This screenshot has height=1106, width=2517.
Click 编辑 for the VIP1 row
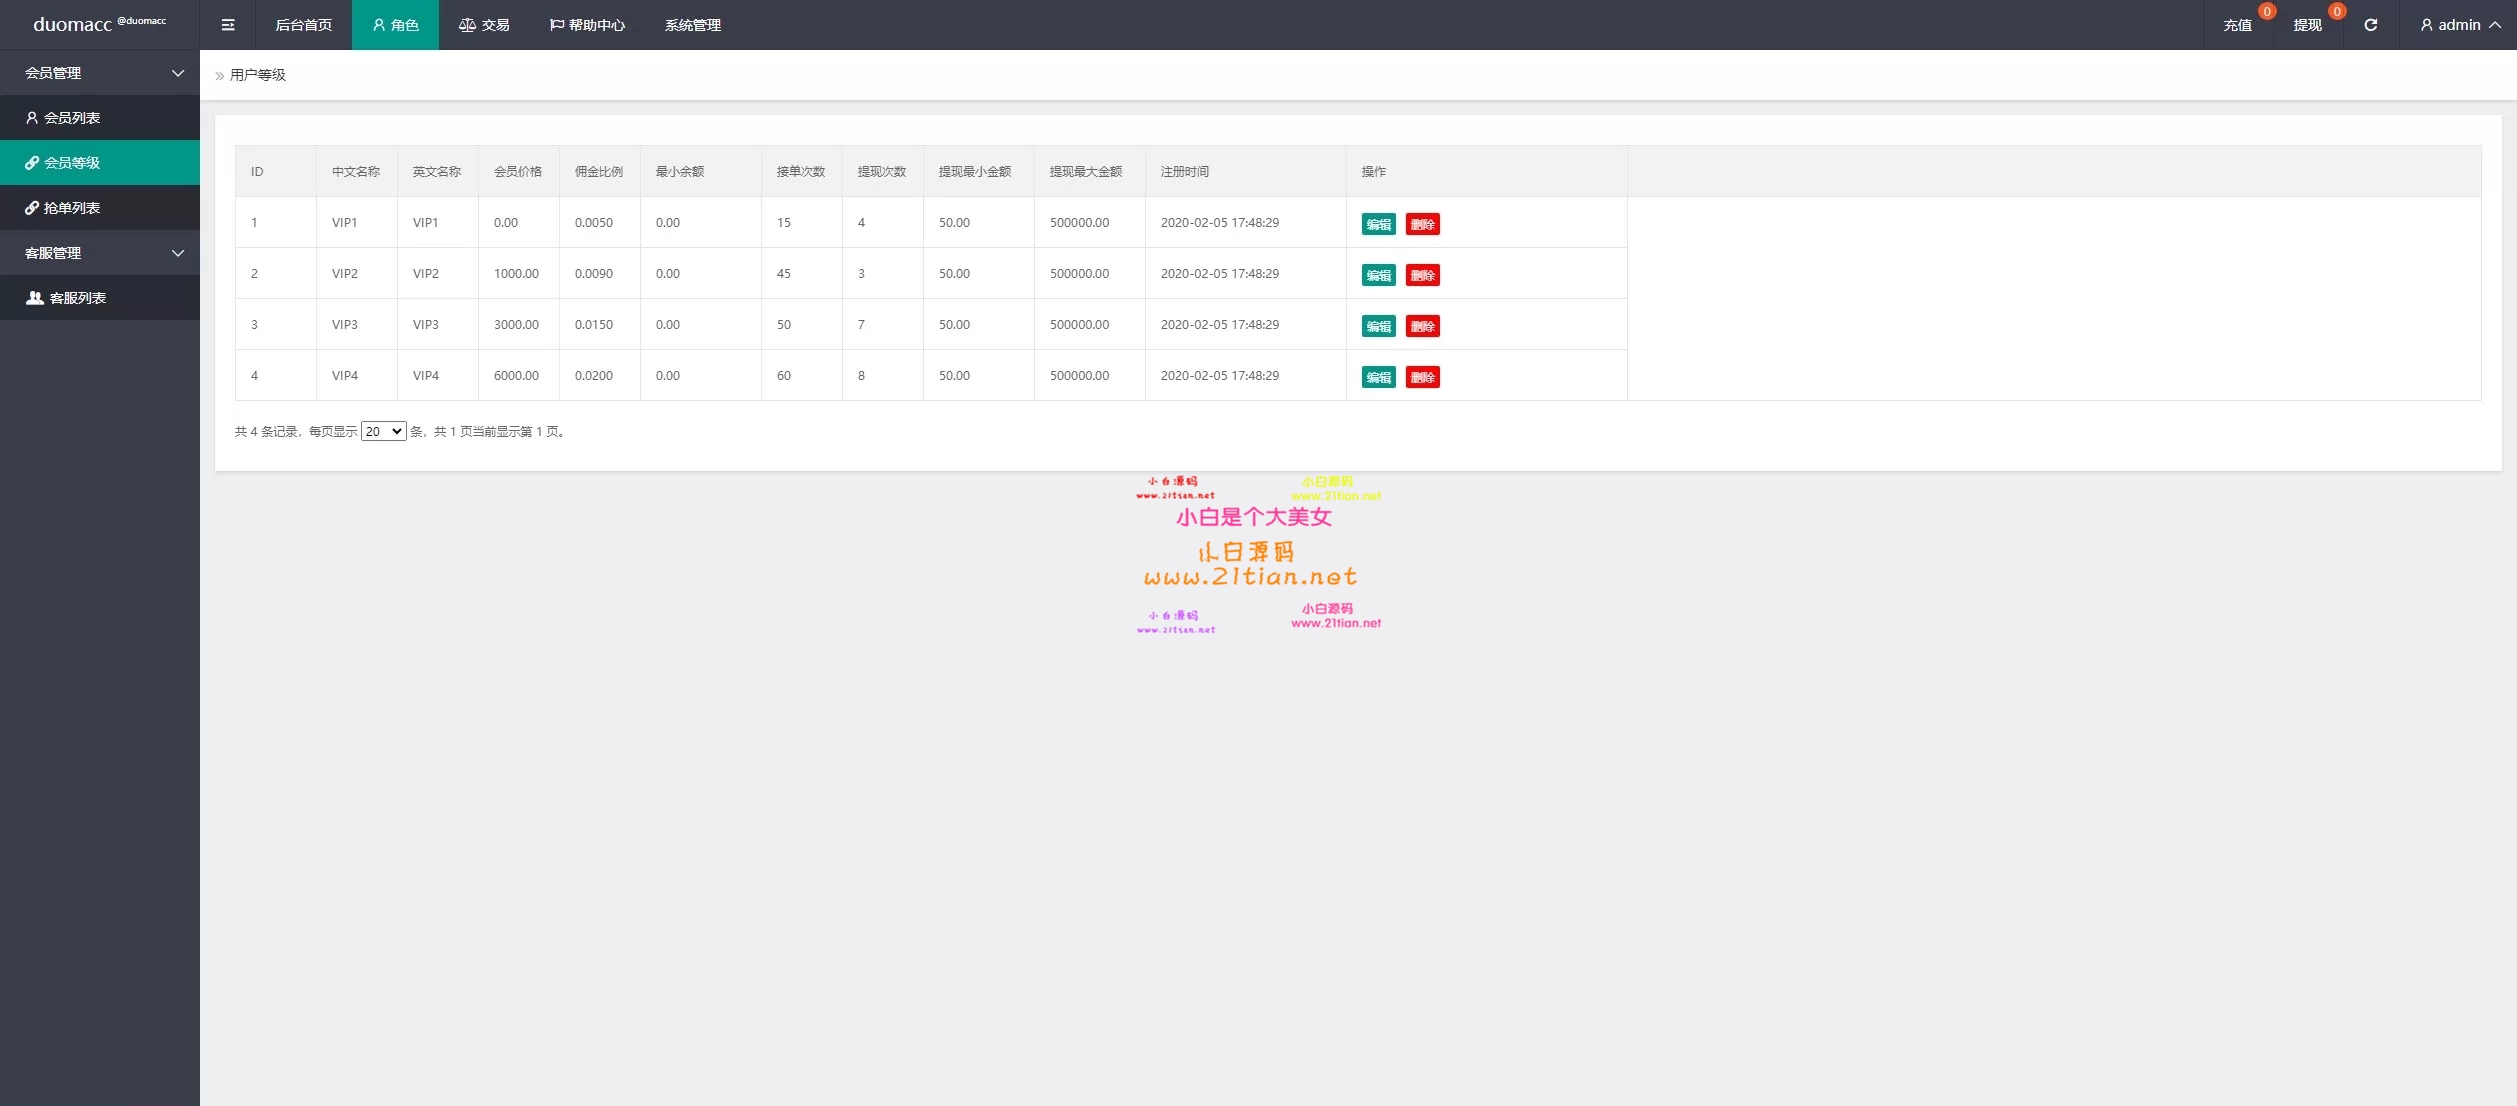click(1379, 224)
